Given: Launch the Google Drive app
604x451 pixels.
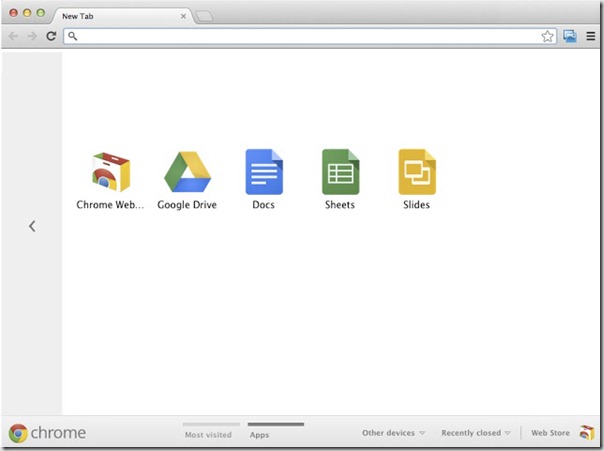Looking at the screenshot, I should click(187, 172).
